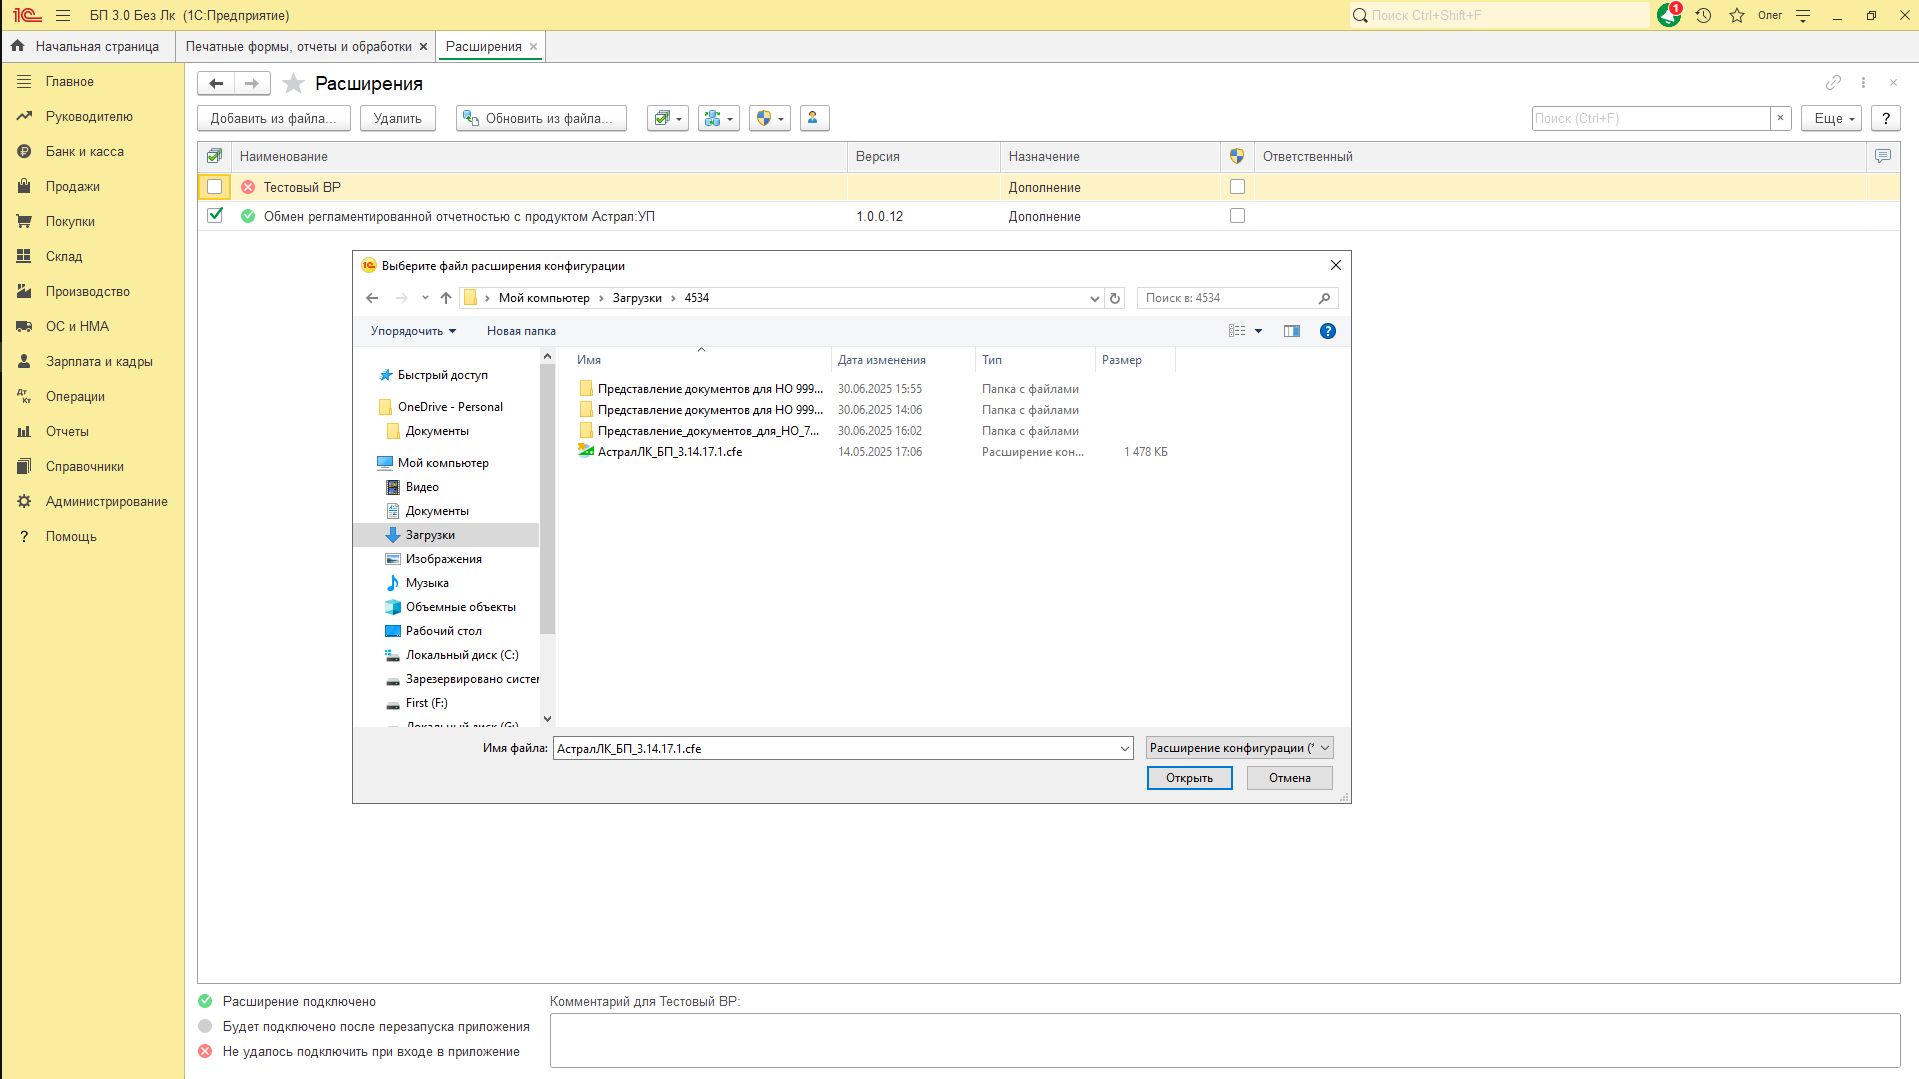This screenshot has width=1919, height=1079.
Task: Click the discussion icon in the table header
Action: (1882, 156)
